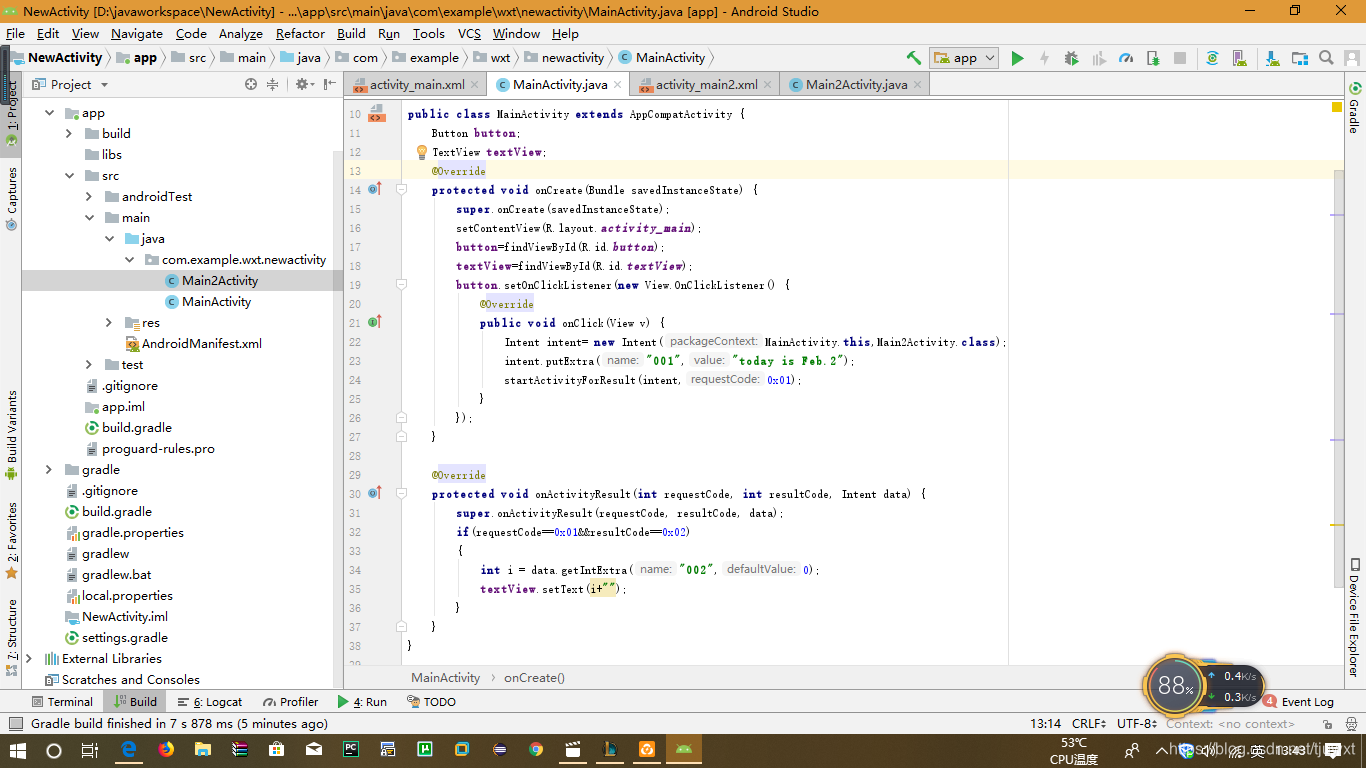Open the Profile app gauge icon
The height and width of the screenshot is (768, 1366).
(1126, 58)
